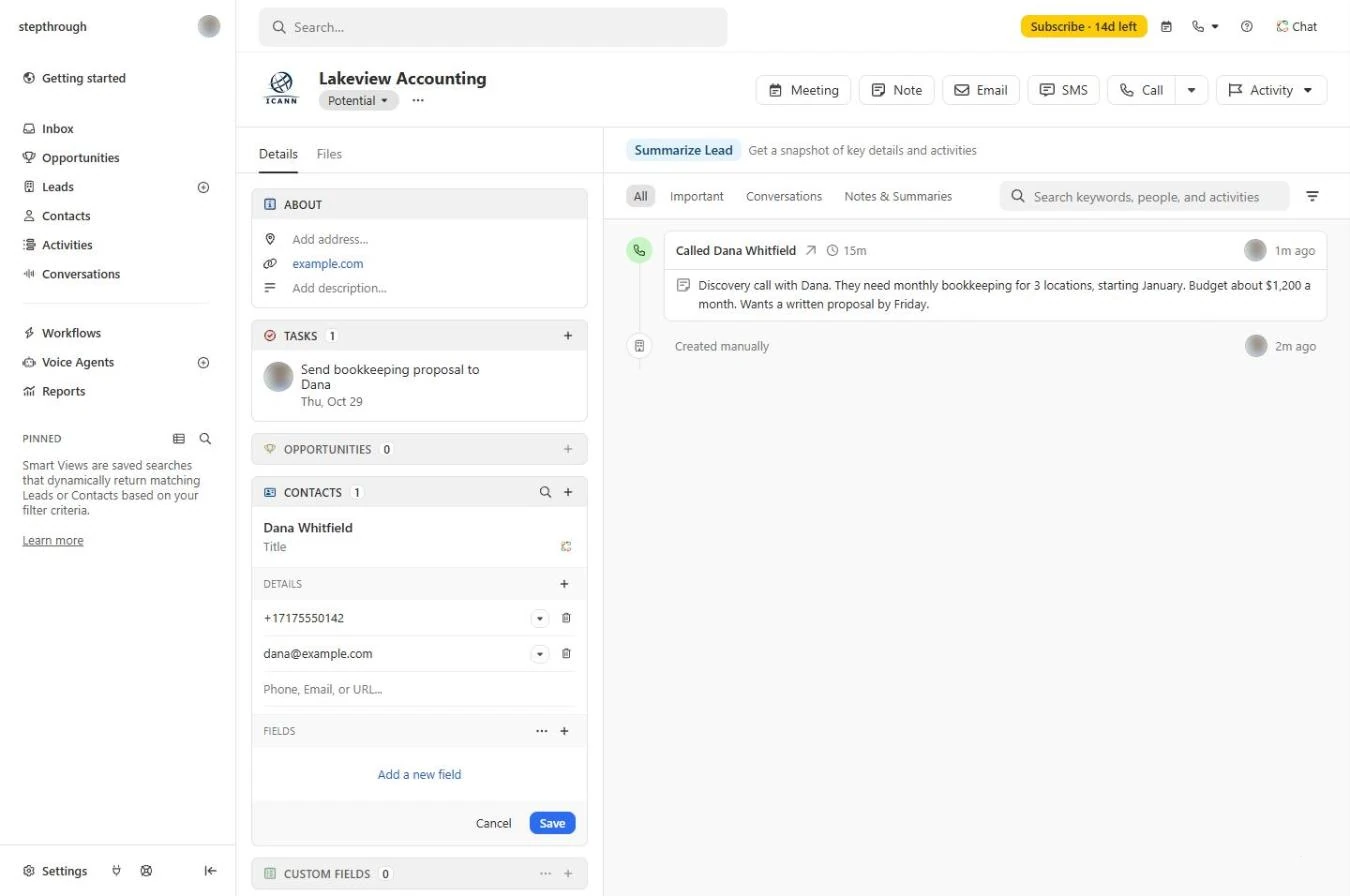Click the Subscribe 14d left button
This screenshot has height=896, width=1350.
(1084, 27)
